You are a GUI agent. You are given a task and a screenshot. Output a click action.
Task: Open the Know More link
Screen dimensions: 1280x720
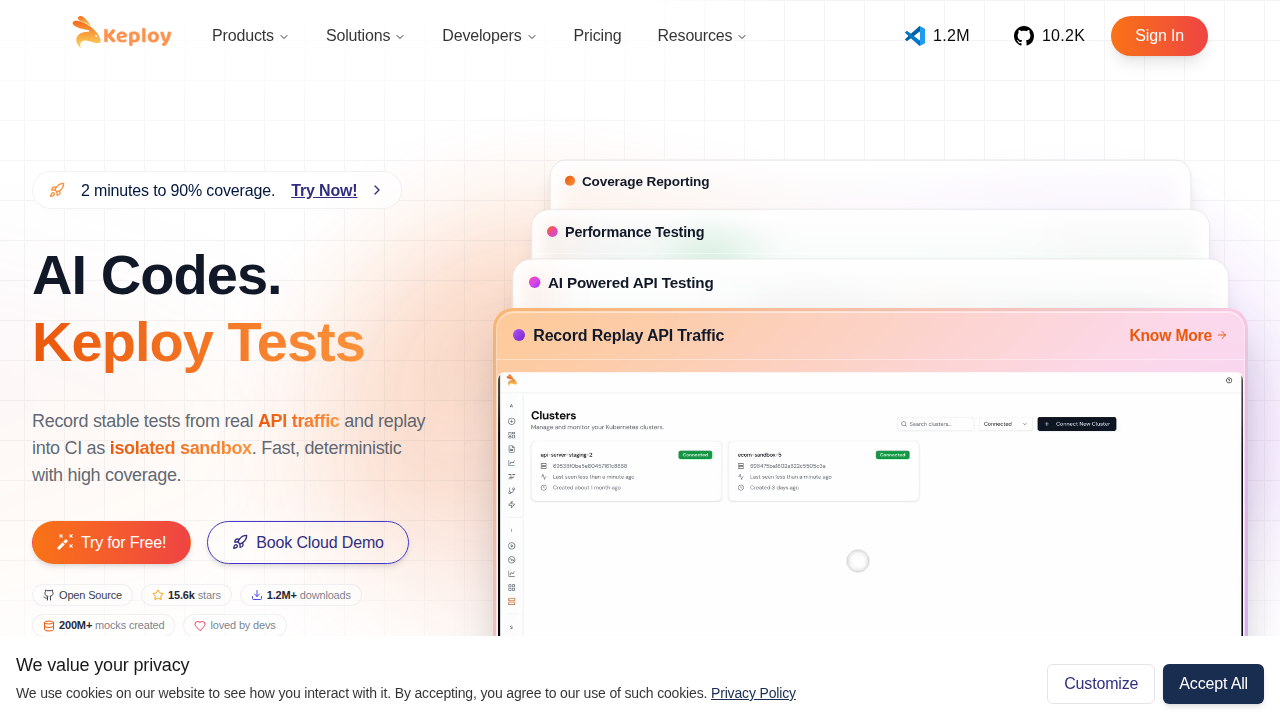[x=1177, y=336]
